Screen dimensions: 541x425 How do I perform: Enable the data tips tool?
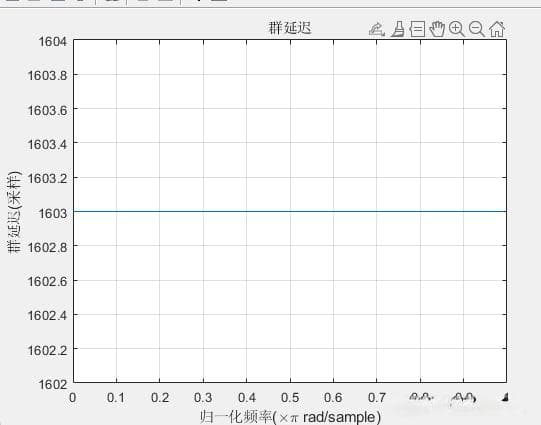pyautogui.click(x=417, y=29)
